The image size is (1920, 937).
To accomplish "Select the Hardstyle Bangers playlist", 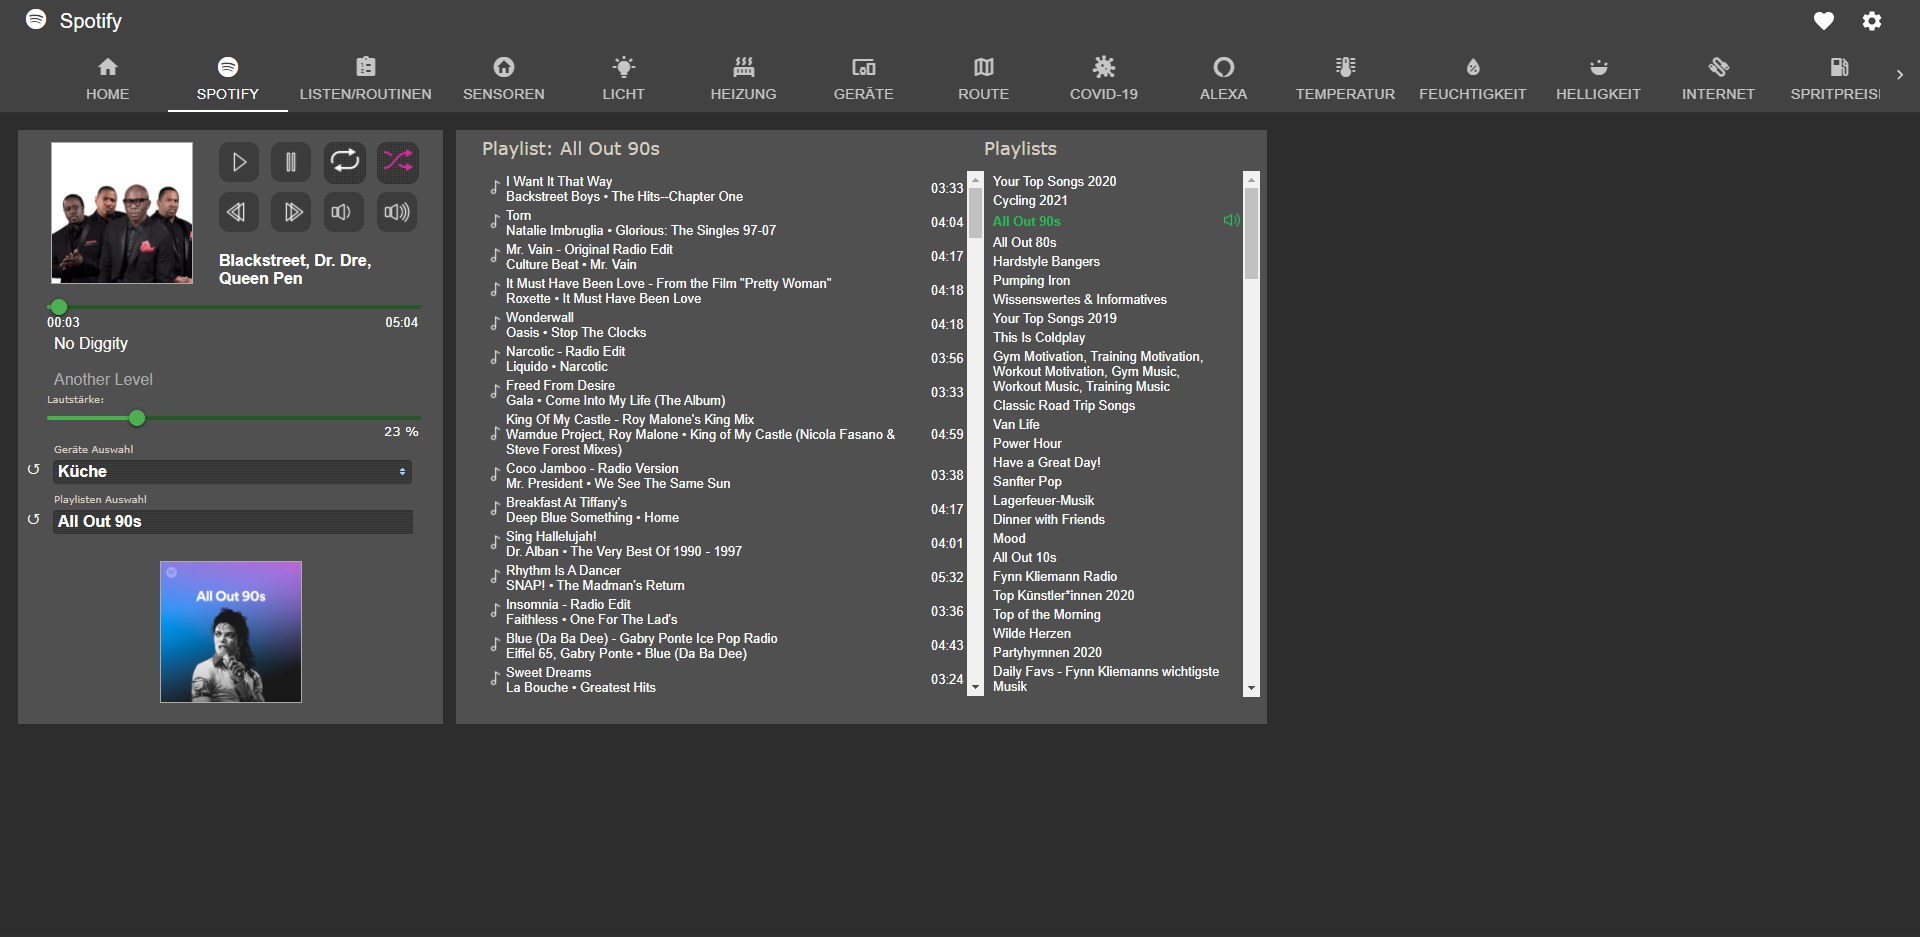I will pyautogui.click(x=1046, y=261).
